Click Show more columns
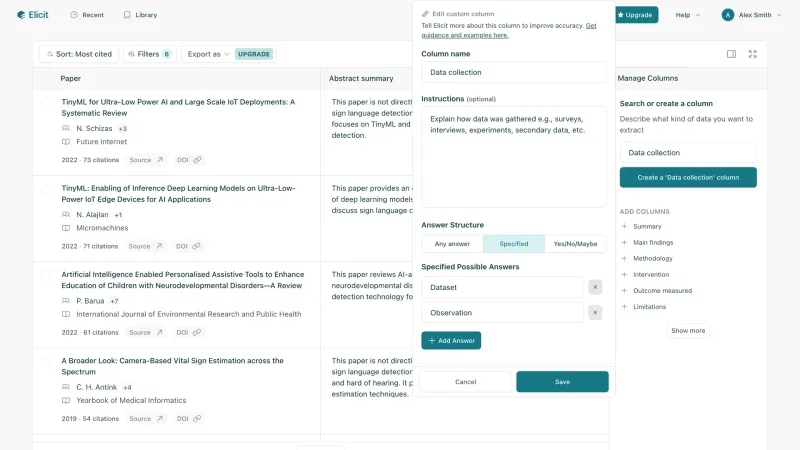800x450 pixels. point(688,331)
